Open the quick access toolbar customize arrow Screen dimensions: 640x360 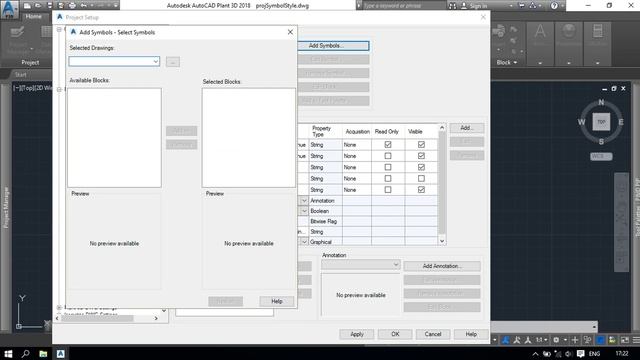coord(116,6)
